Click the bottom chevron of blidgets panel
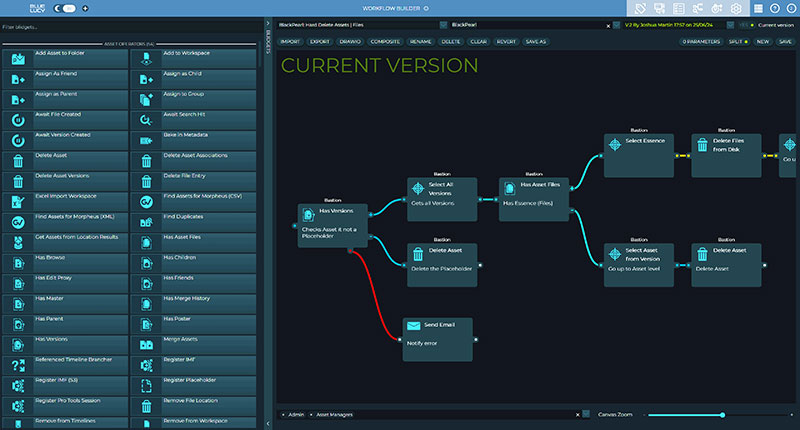 click(x=268, y=423)
